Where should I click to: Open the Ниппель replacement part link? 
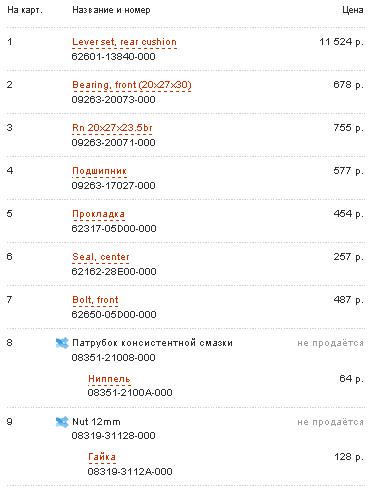click(x=109, y=379)
